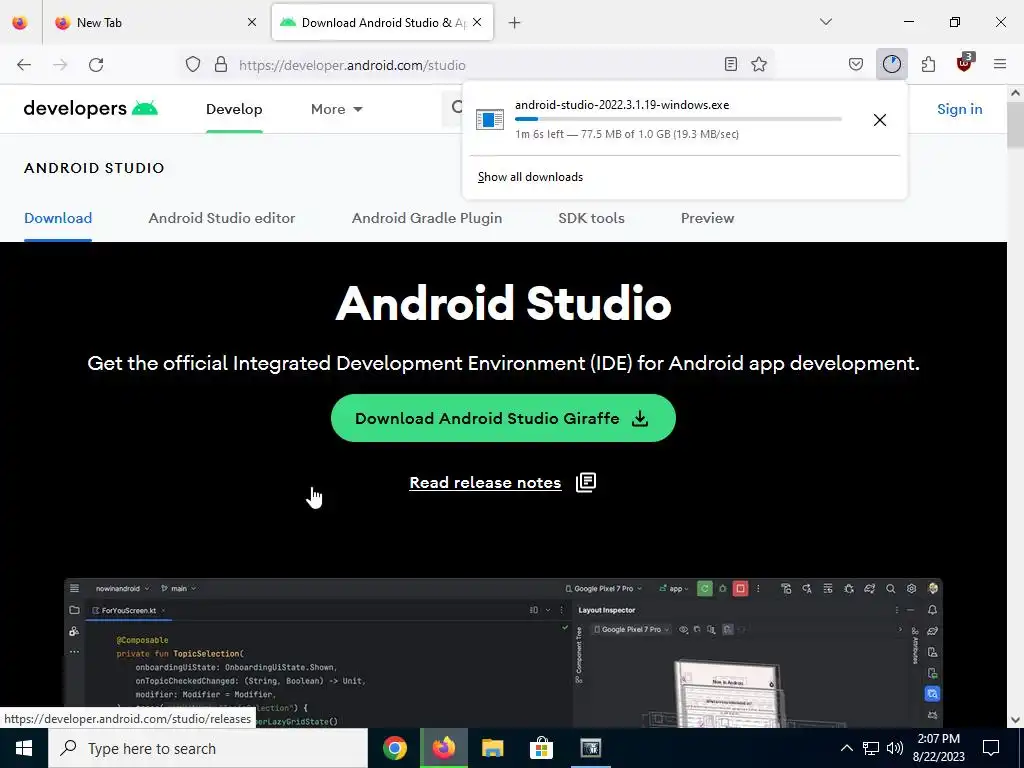Open Google Chrome from the taskbar

click(394, 748)
